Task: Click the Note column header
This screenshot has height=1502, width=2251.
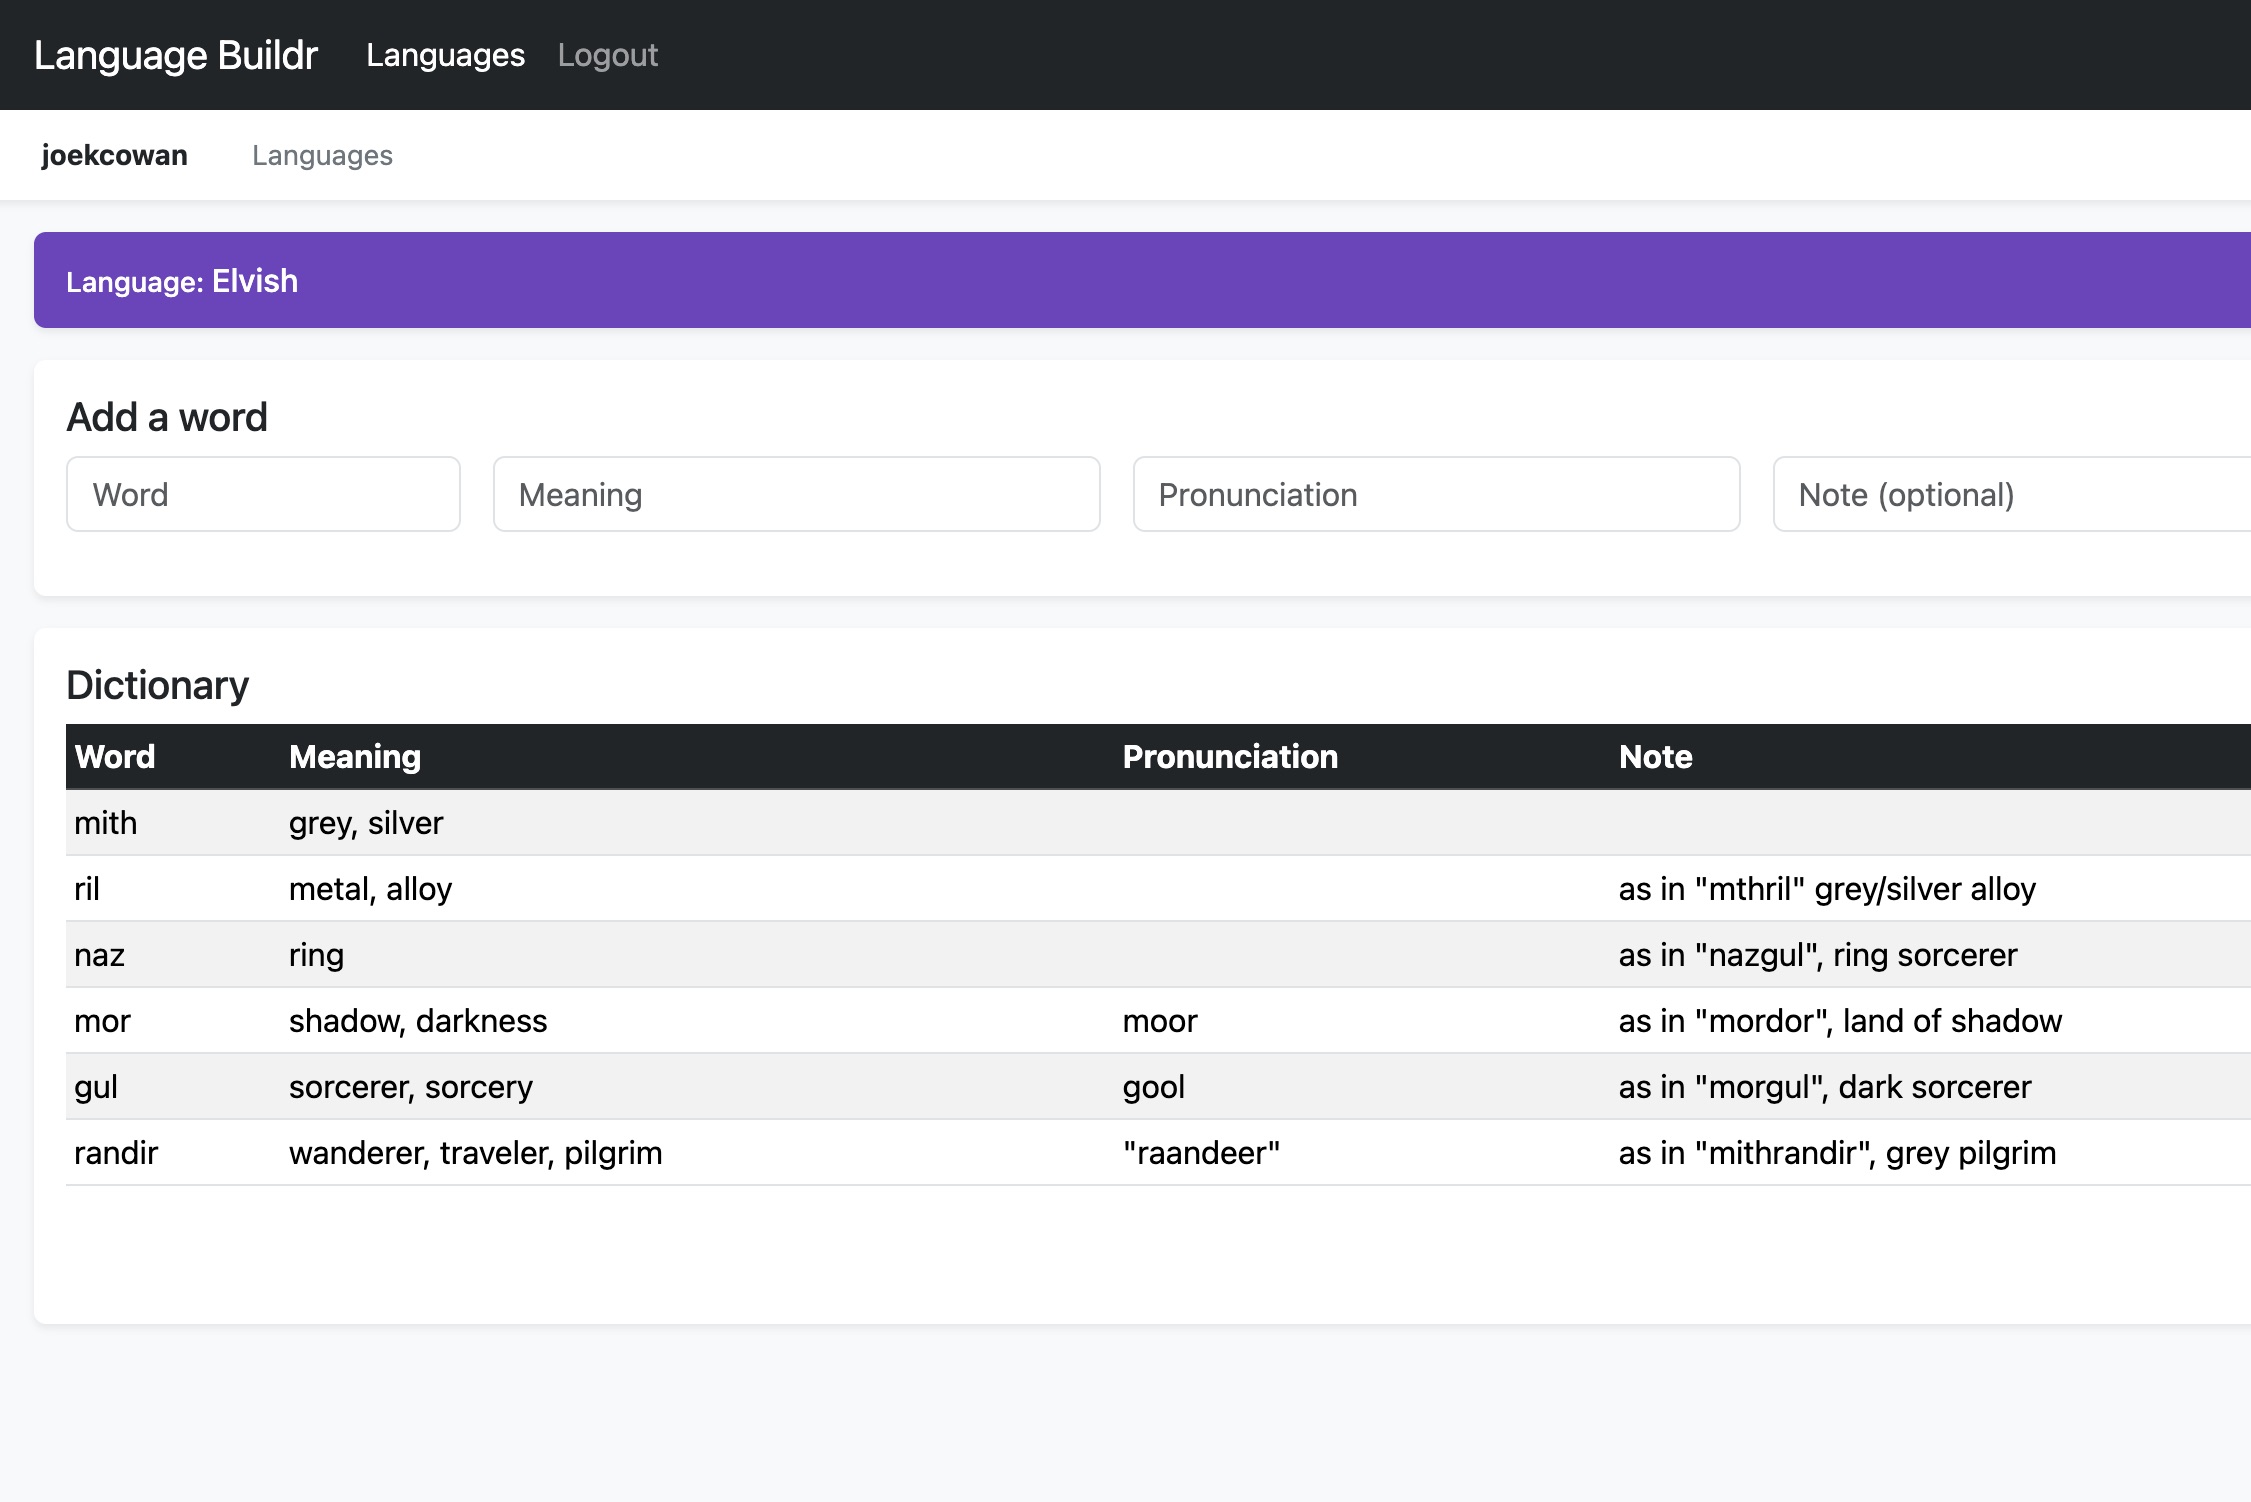Action: [1655, 757]
